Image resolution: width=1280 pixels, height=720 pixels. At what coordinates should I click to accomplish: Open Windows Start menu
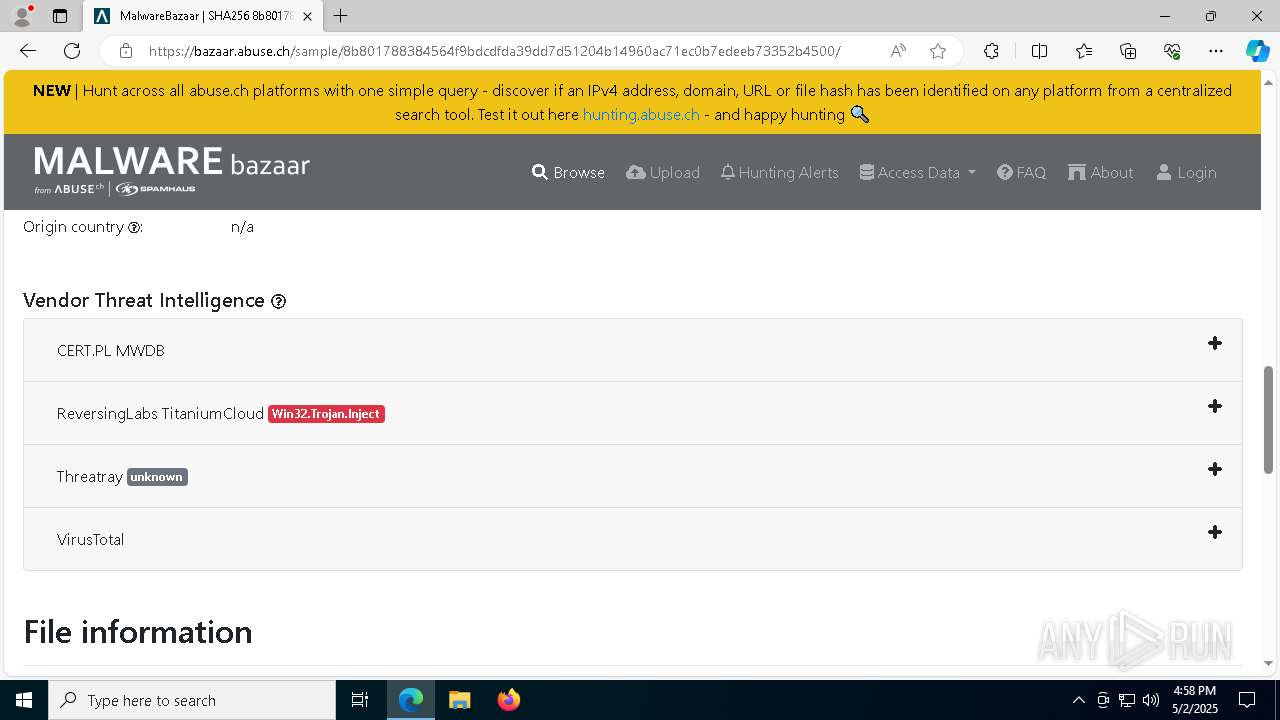(24, 700)
